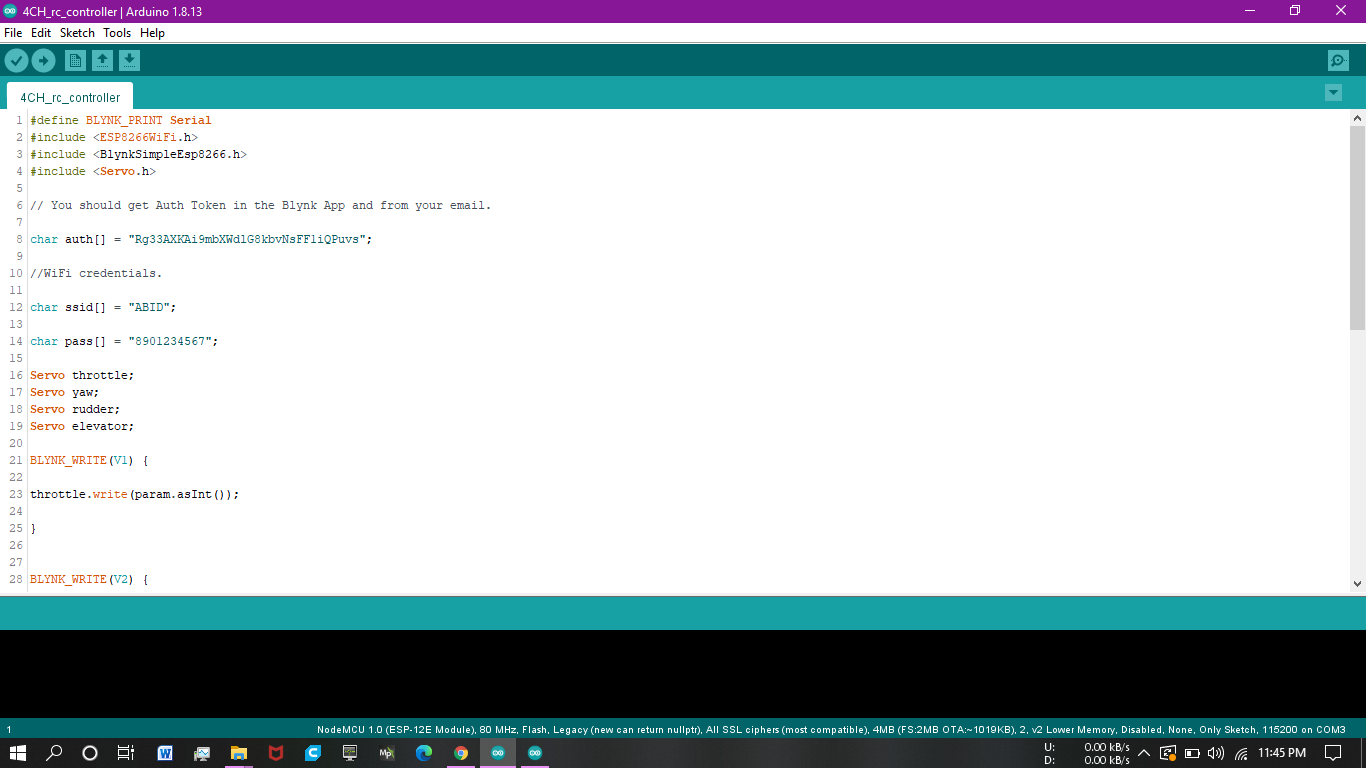This screenshot has height=768, width=1366.
Task: Open the Serial Monitor magnifier icon
Action: (1338, 61)
